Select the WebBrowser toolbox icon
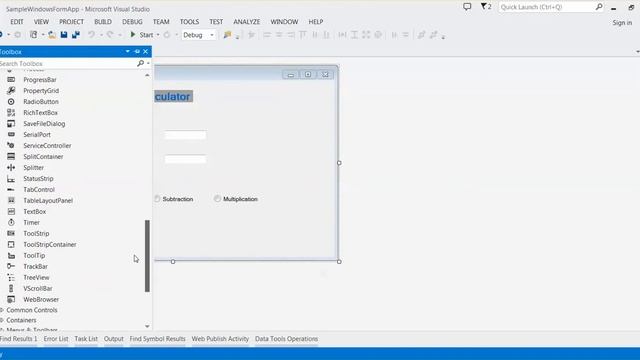The image size is (640, 360). click(x=11, y=300)
